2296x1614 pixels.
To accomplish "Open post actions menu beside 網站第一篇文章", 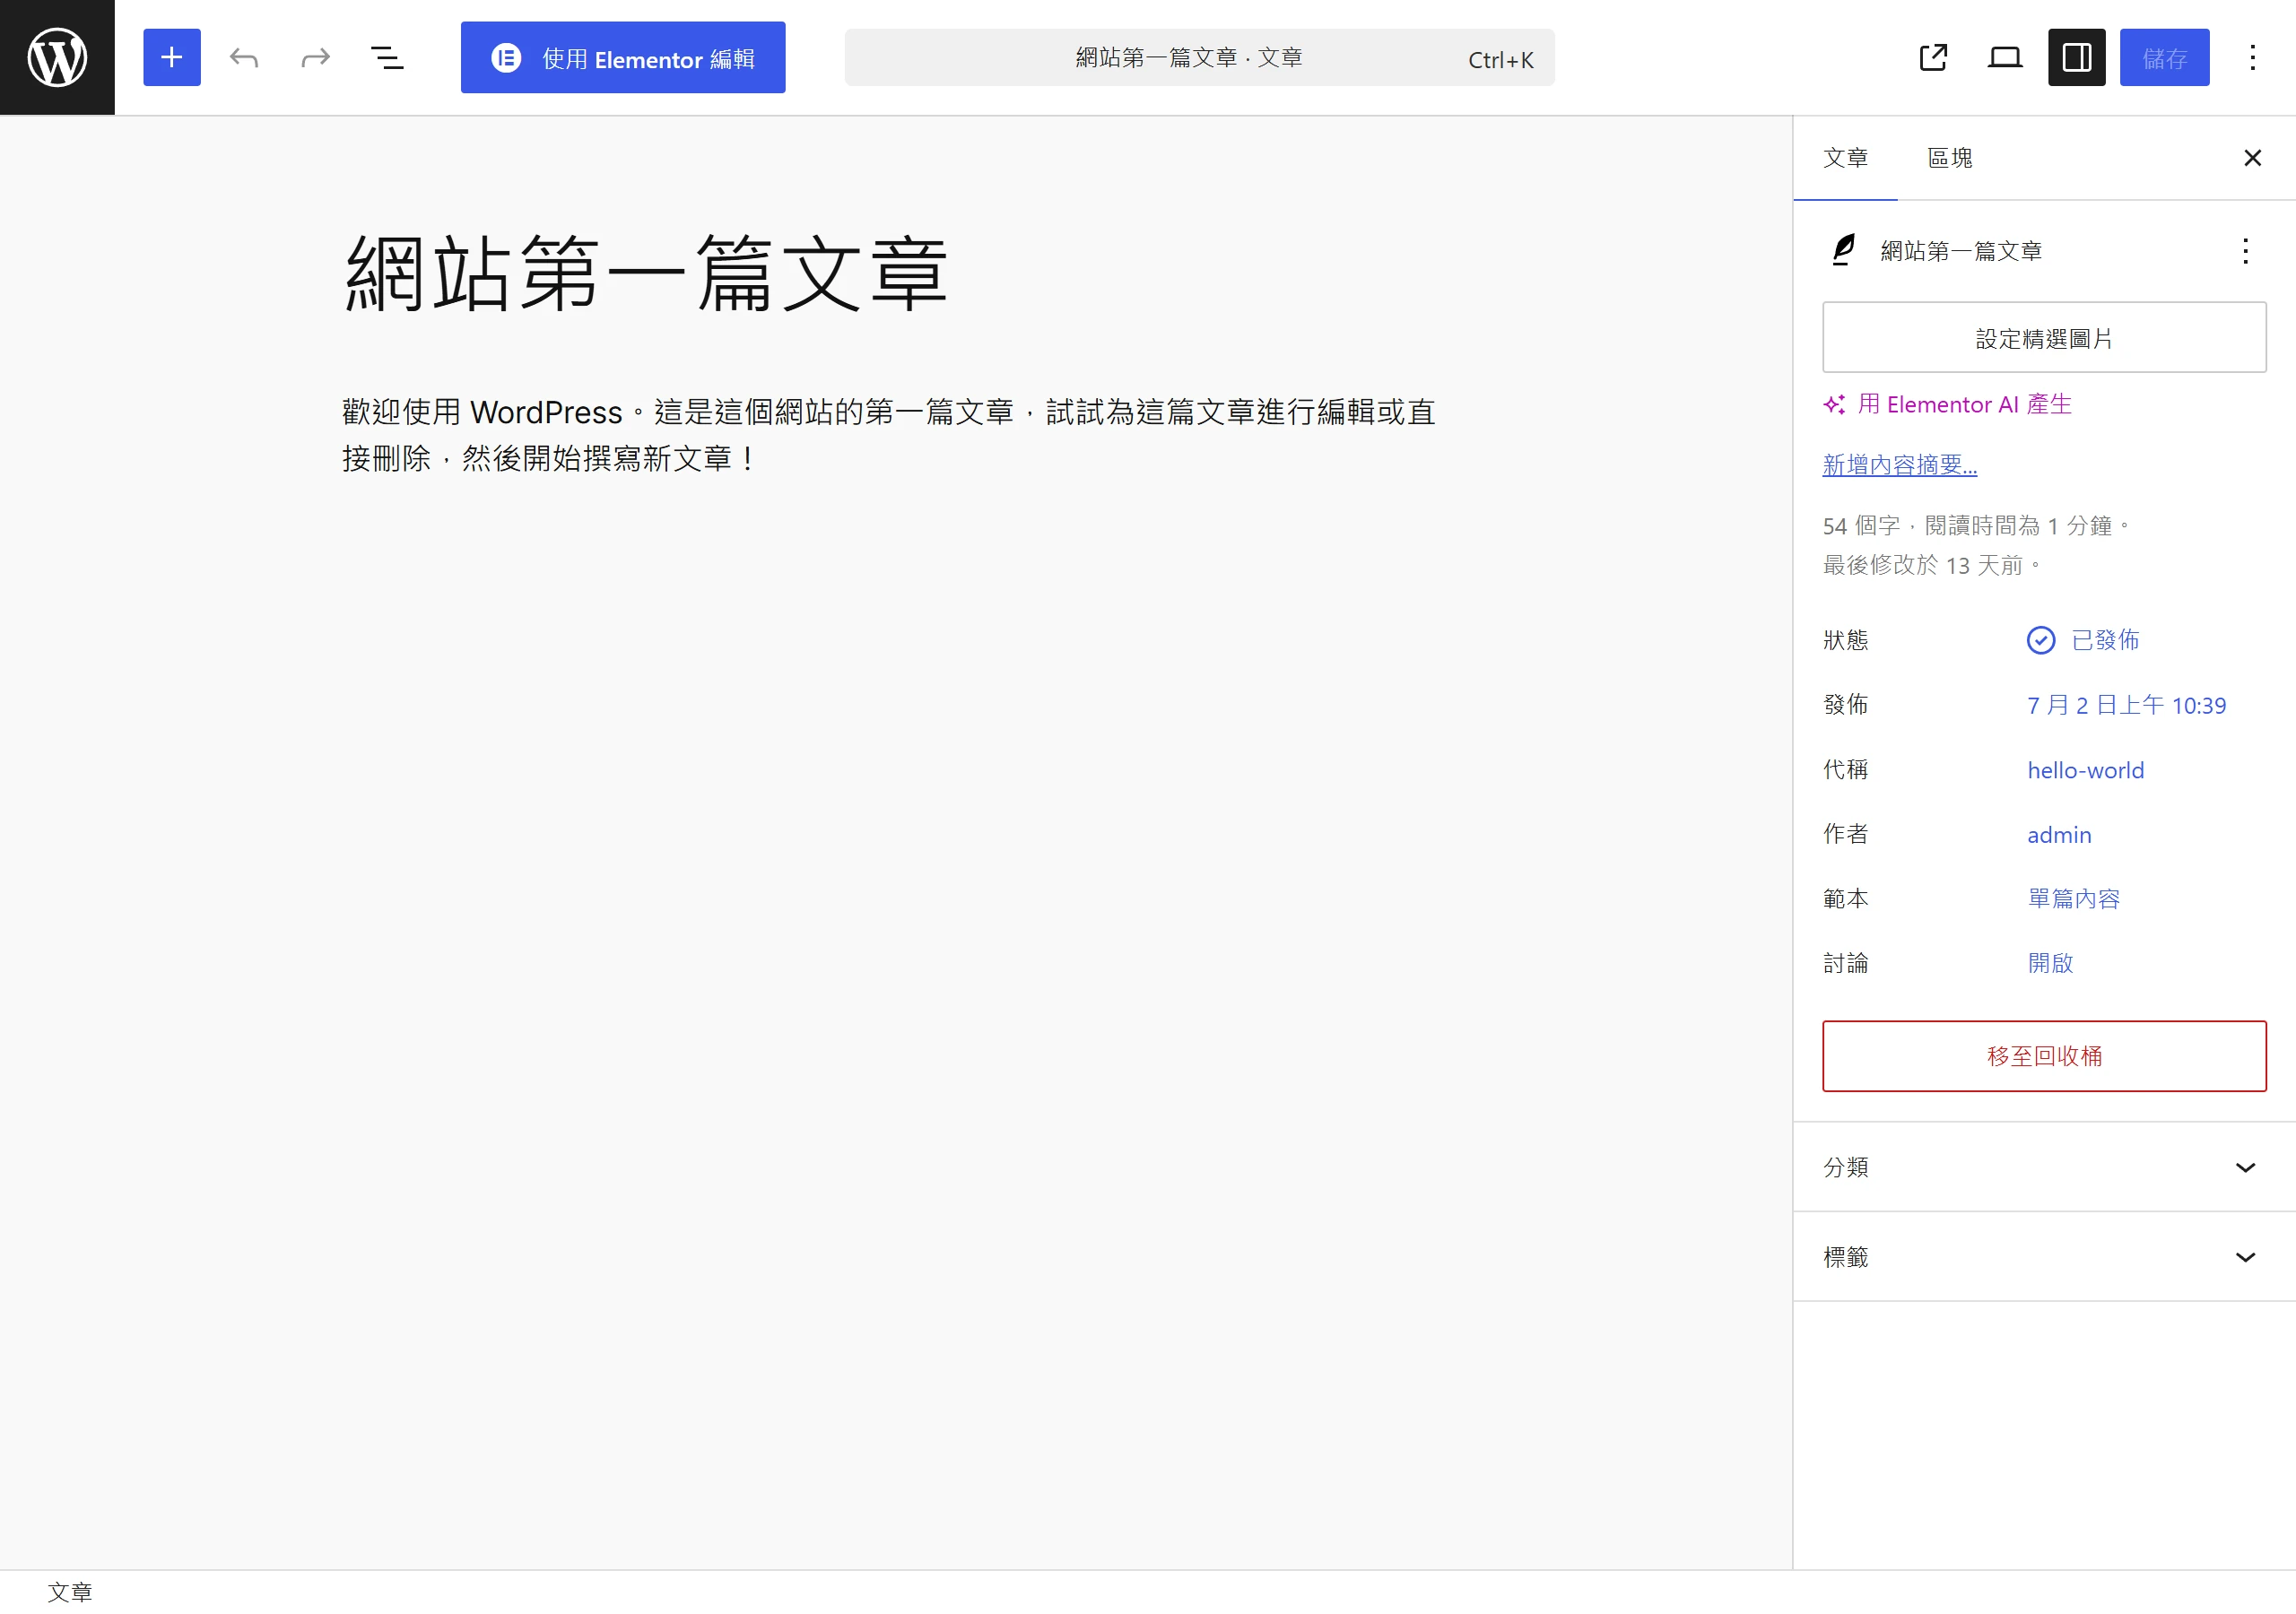I will tap(2246, 251).
